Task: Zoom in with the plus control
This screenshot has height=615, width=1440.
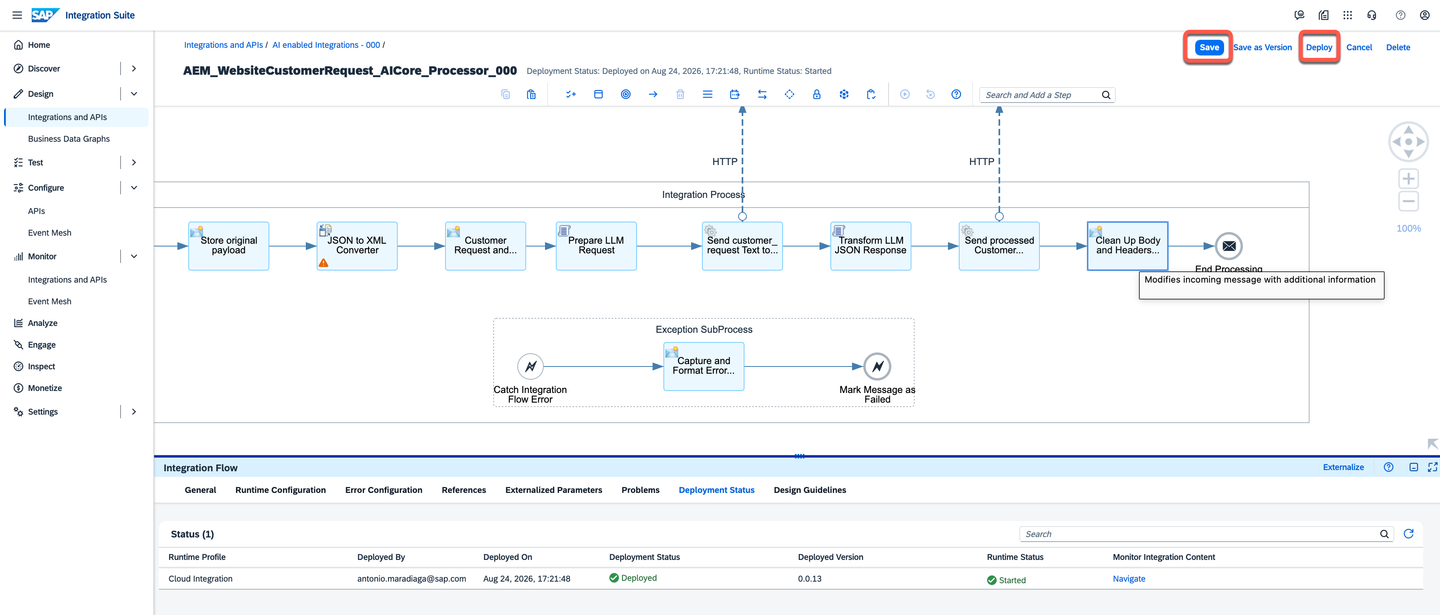Action: click(1408, 179)
